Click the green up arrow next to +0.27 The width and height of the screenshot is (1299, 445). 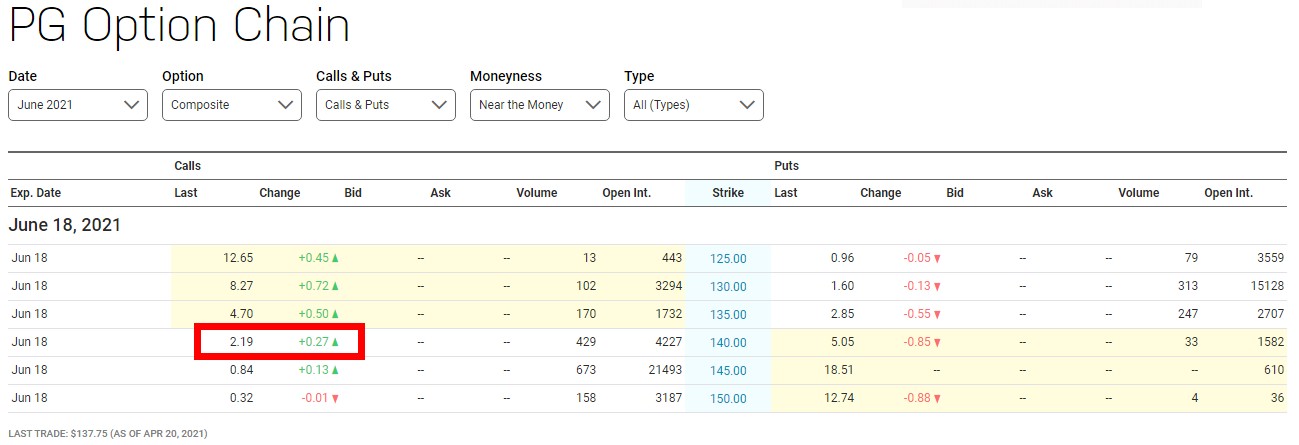pos(335,342)
